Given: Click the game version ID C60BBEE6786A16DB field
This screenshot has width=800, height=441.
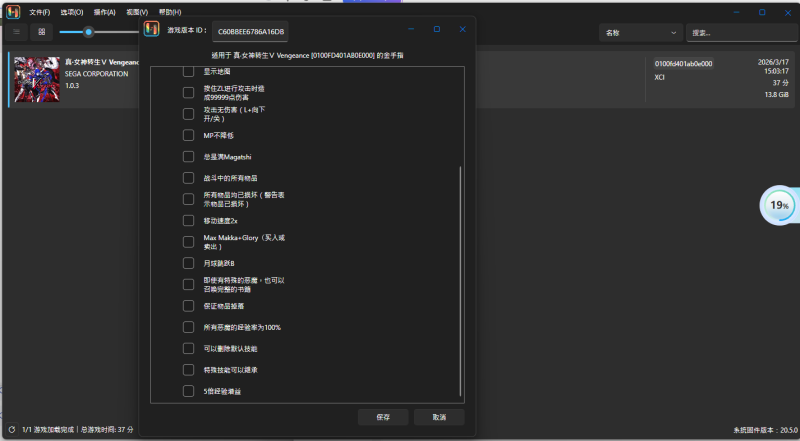Looking at the screenshot, I should tap(251, 31).
